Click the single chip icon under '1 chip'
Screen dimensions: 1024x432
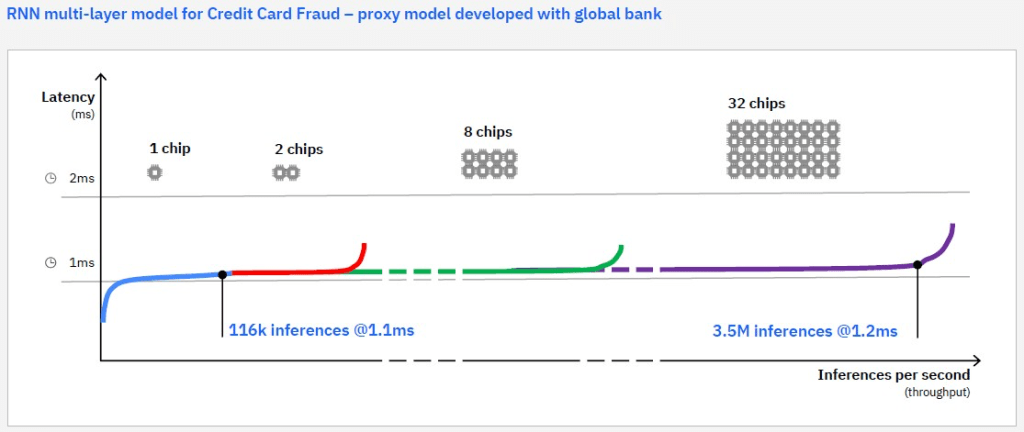pyautogui.click(x=155, y=173)
